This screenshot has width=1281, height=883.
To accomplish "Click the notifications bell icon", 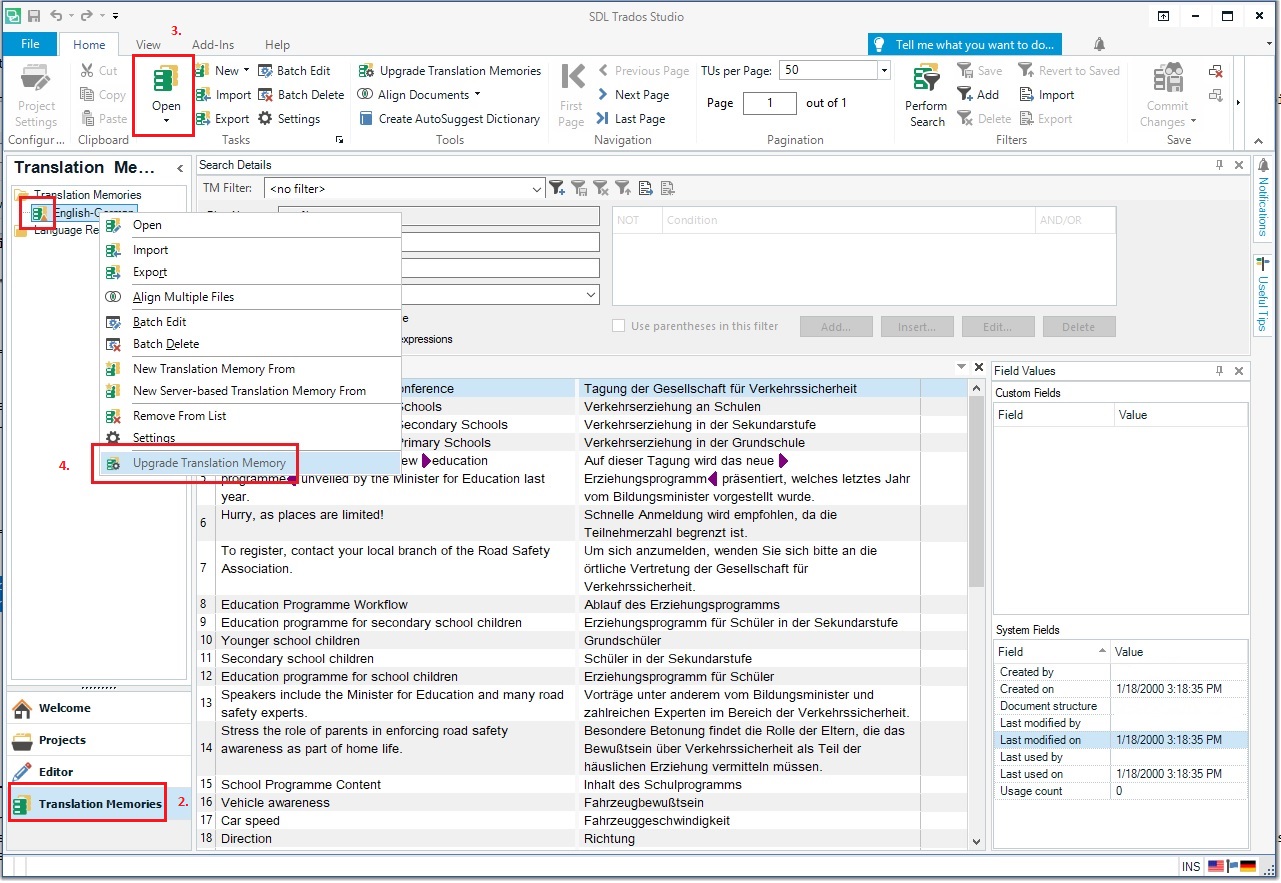I will click(1099, 44).
